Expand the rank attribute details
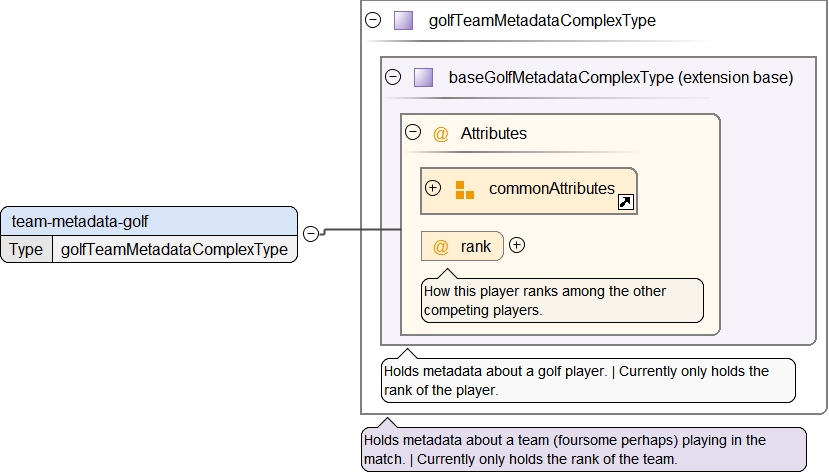 pos(517,245)
